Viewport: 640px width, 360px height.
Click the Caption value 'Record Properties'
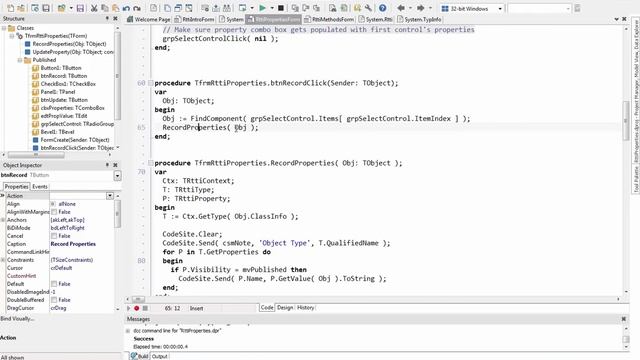point(73,244)
